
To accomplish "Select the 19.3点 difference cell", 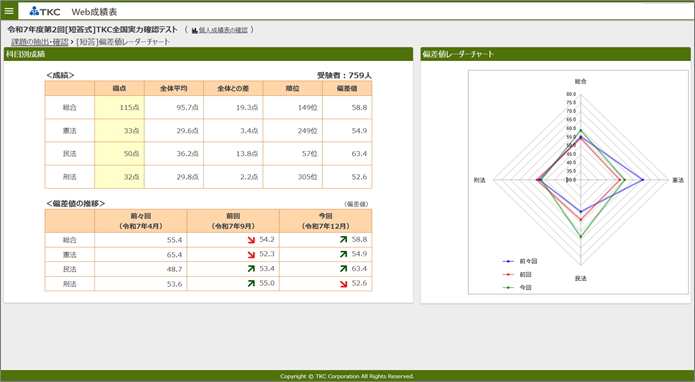I will (x=233, y=107).
